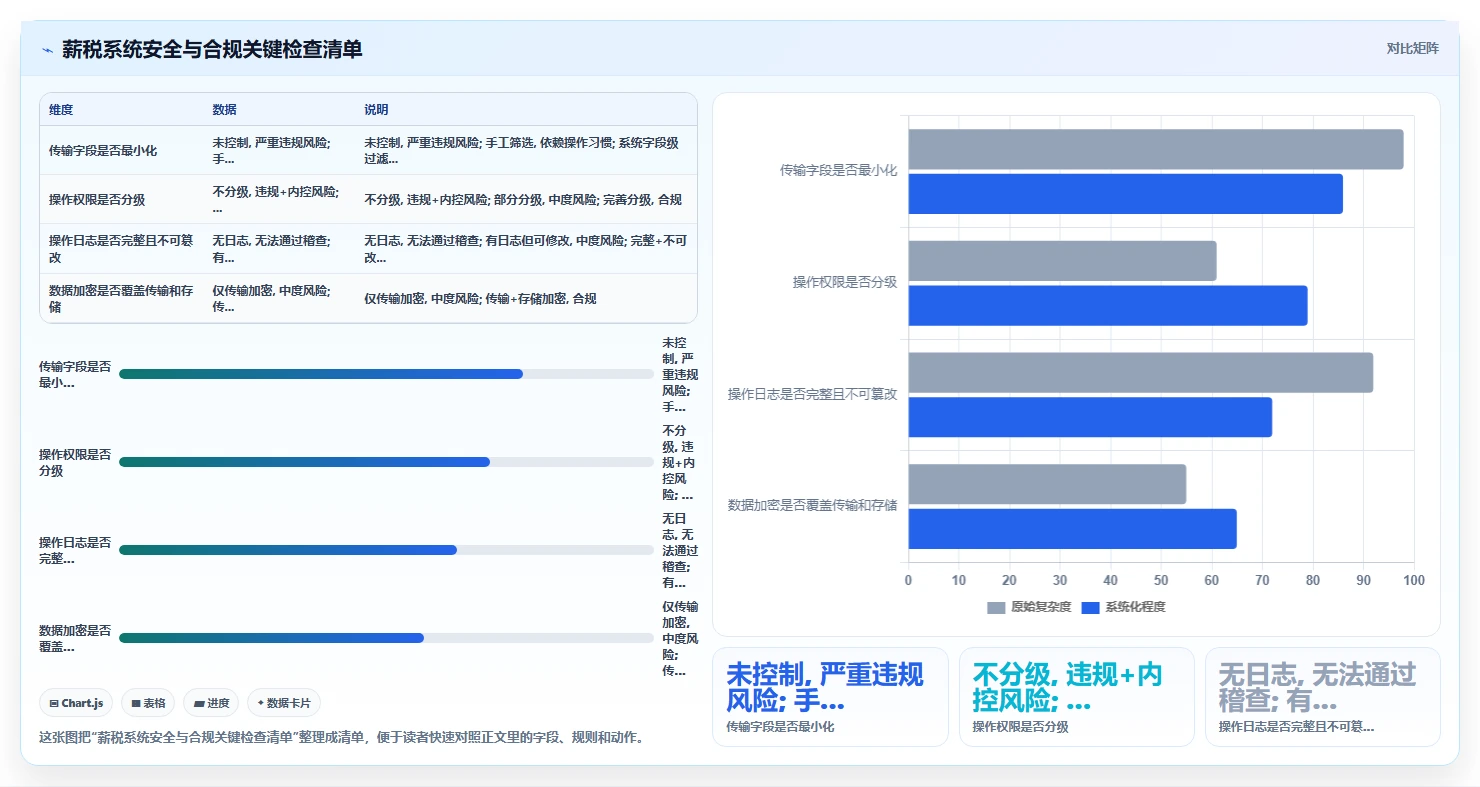
Task: Click gray bar for 操作权限是否分级 in chart
Action: point(1063,261)
